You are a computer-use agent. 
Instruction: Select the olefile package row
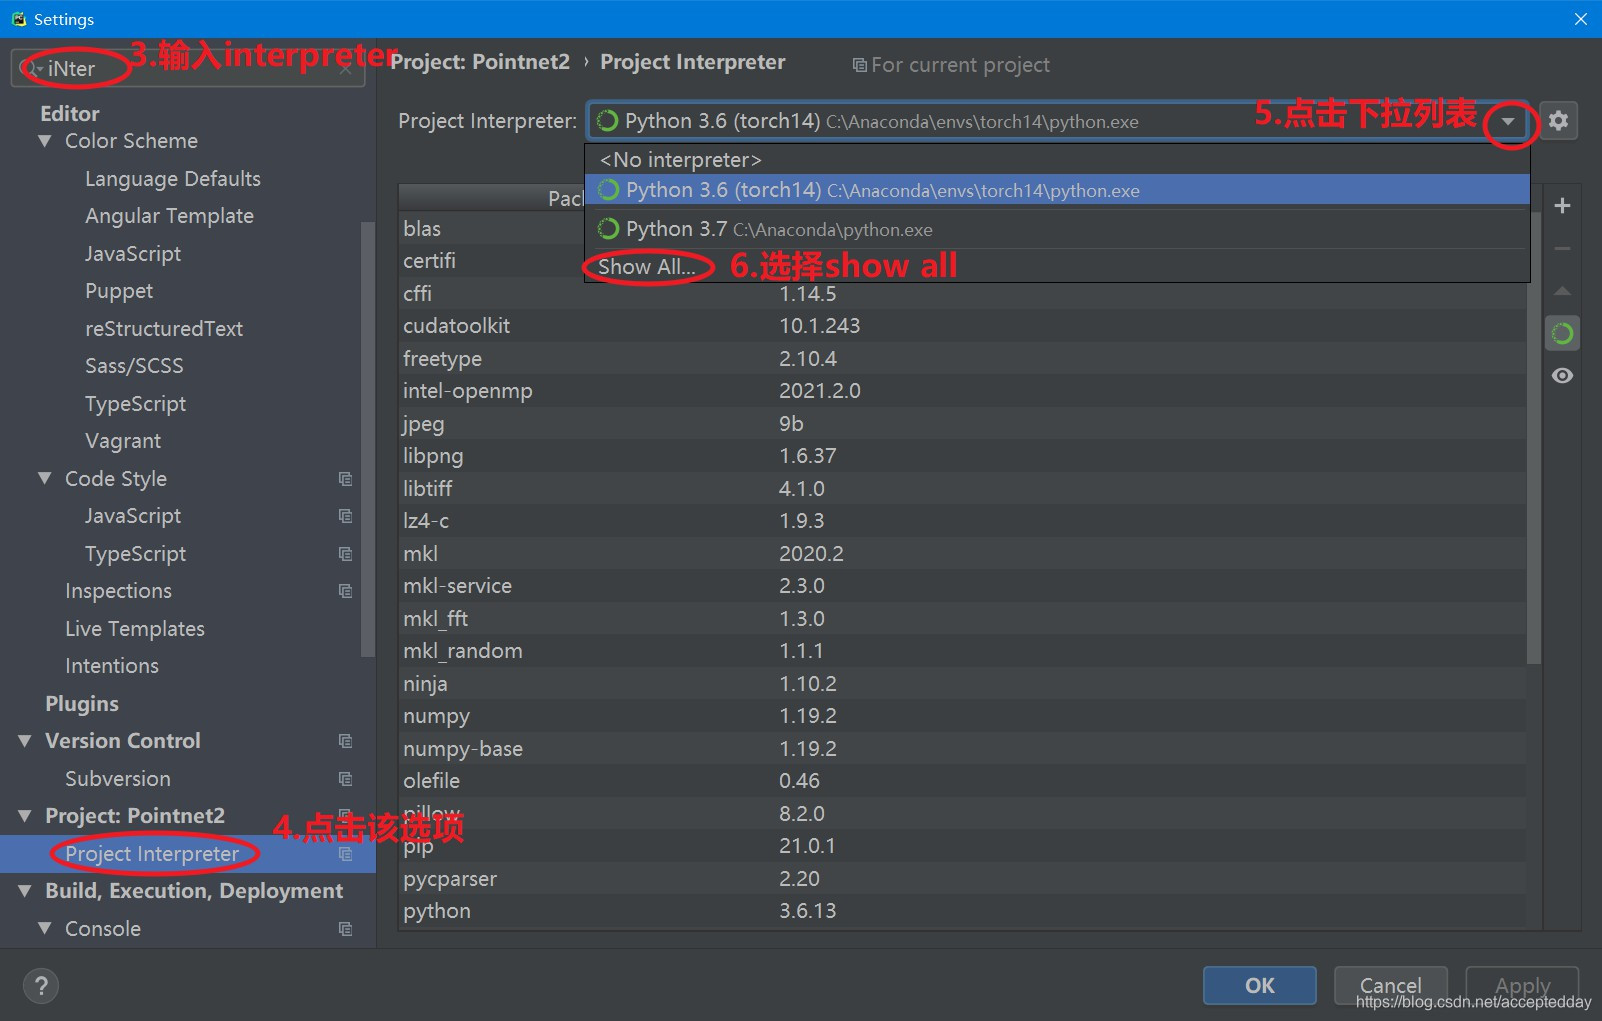(962, 781)
